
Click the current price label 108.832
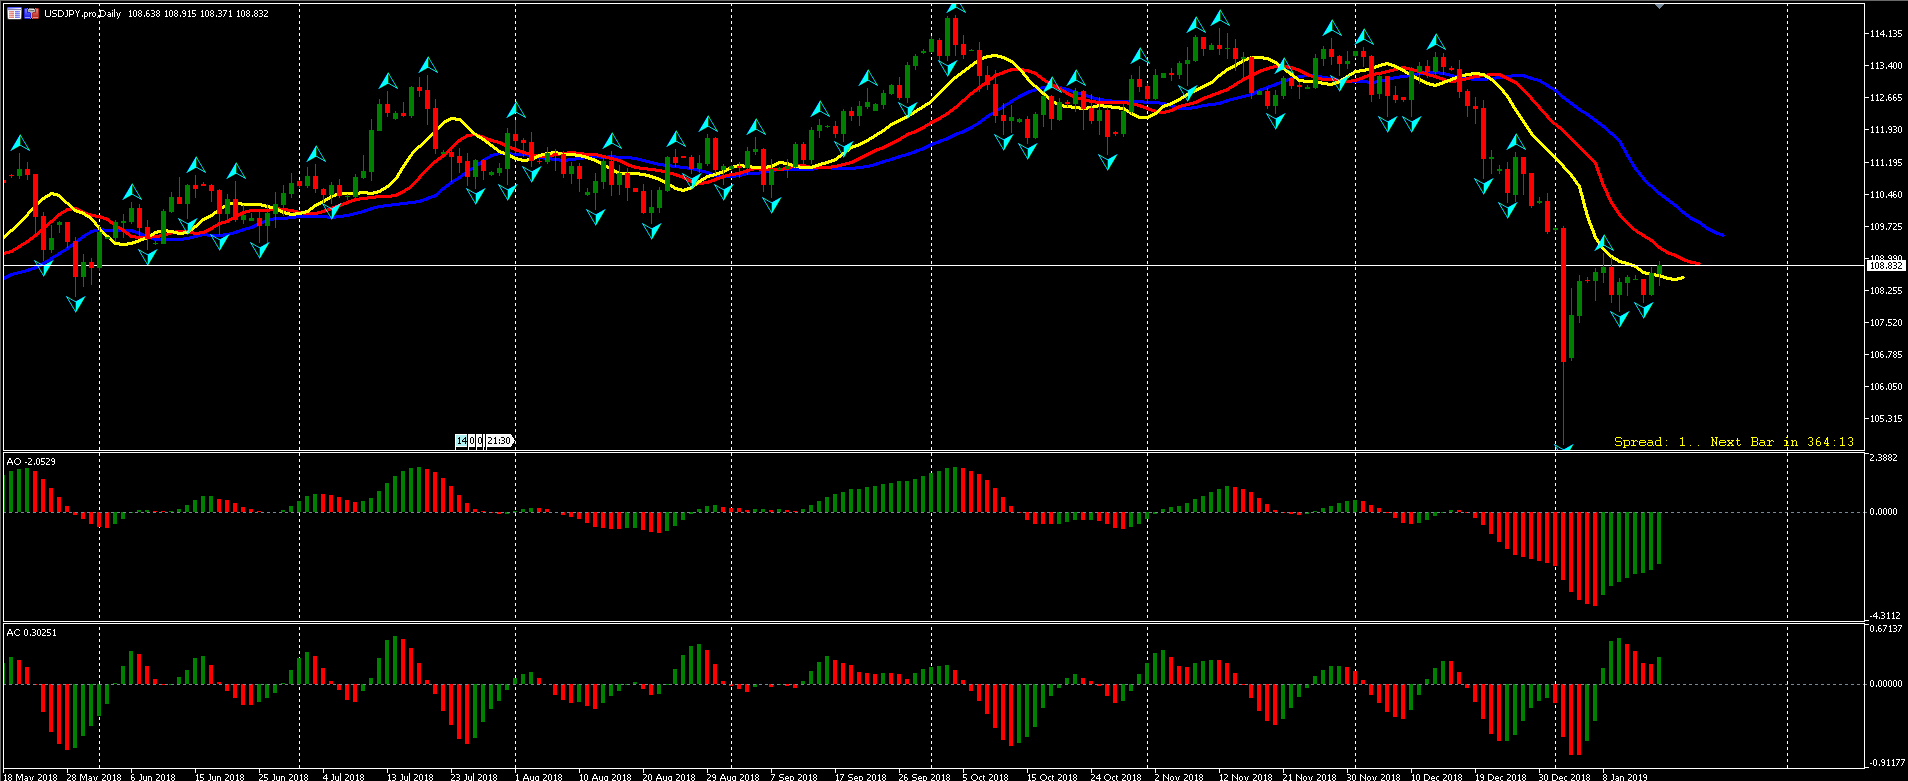coord(1884,266)
